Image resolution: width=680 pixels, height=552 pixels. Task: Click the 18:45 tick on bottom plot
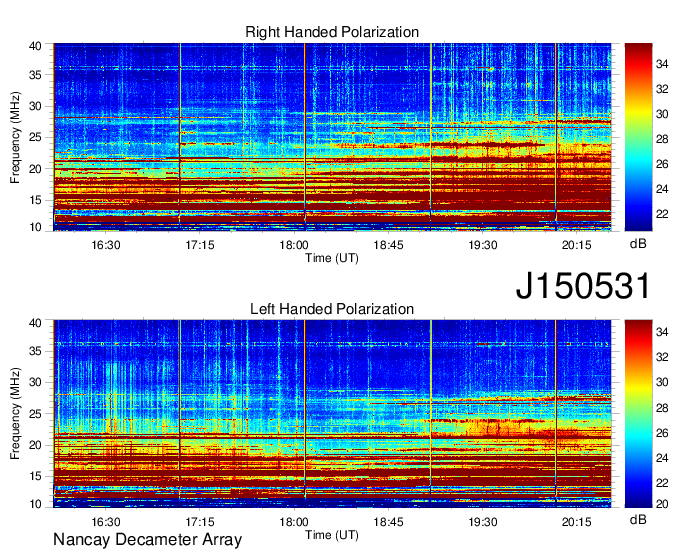click(x=388, y=522)
